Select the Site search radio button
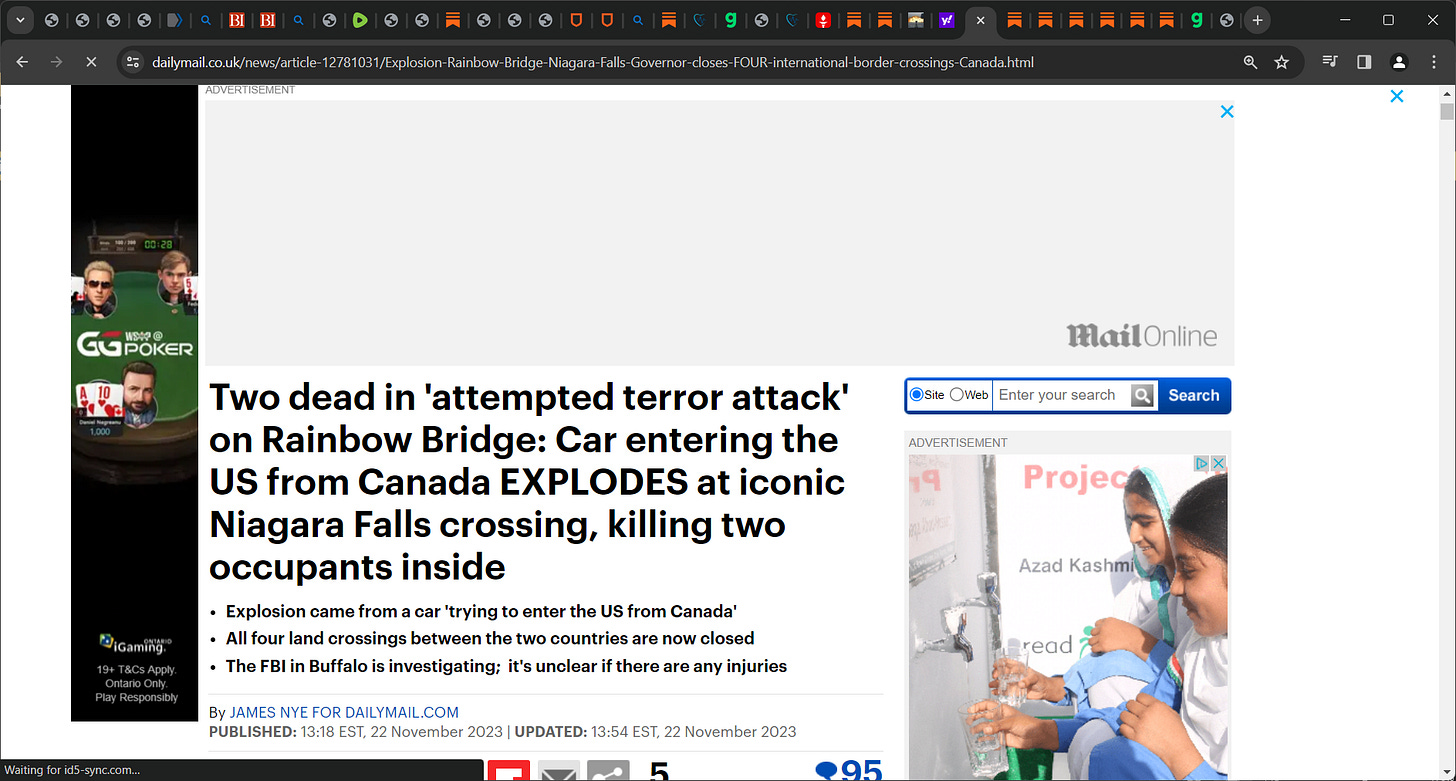This screenshot has height=781, width=1456. [x=916, y=395]
